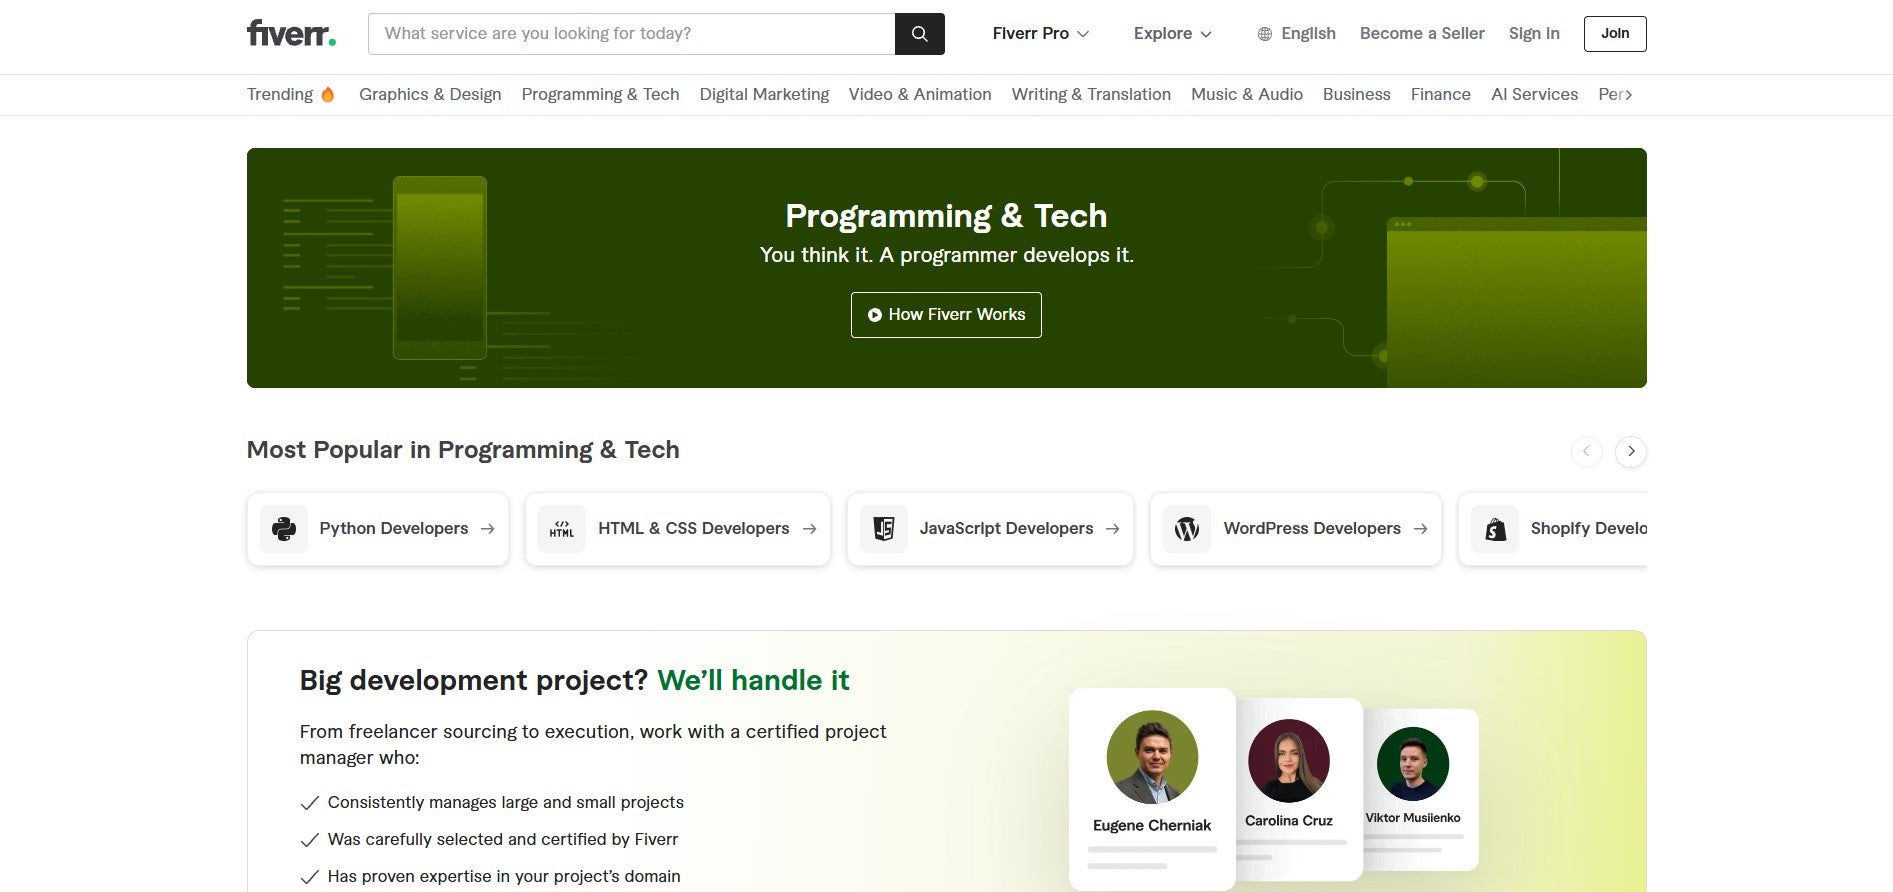This screenshot has width=1893, height=892.
Task: Click the previous carousel arrow button
Action: tap(1586, 451)
